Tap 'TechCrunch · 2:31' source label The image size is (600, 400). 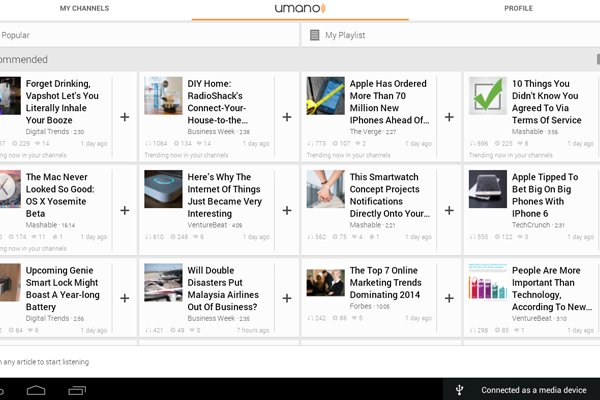click(538, 225)
